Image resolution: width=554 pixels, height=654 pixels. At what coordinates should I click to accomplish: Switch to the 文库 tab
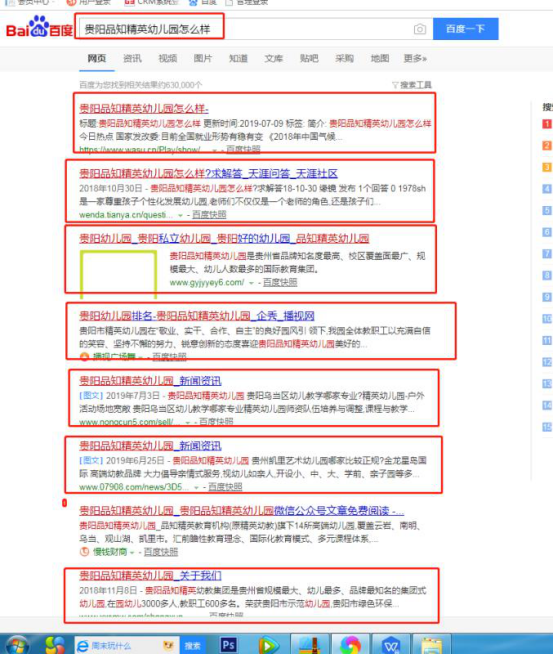click(274, 58)
